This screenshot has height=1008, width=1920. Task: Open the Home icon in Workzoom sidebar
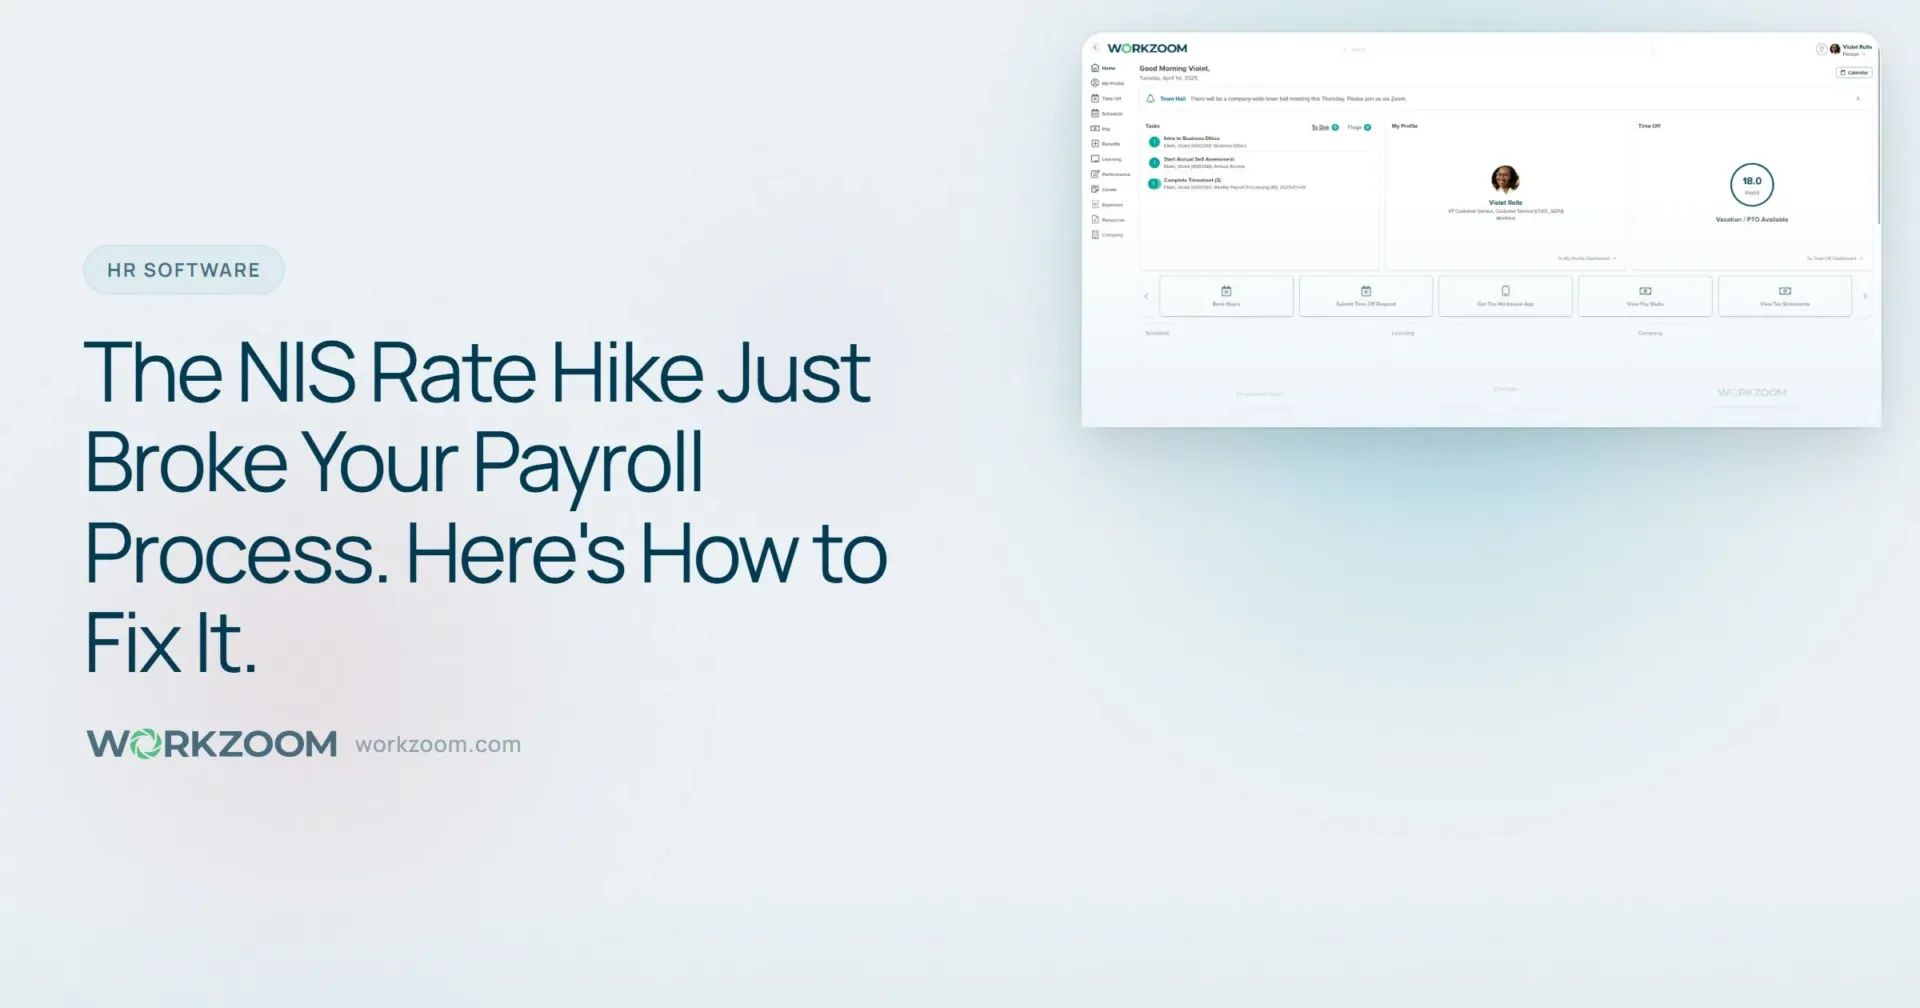coord(1095,68)
